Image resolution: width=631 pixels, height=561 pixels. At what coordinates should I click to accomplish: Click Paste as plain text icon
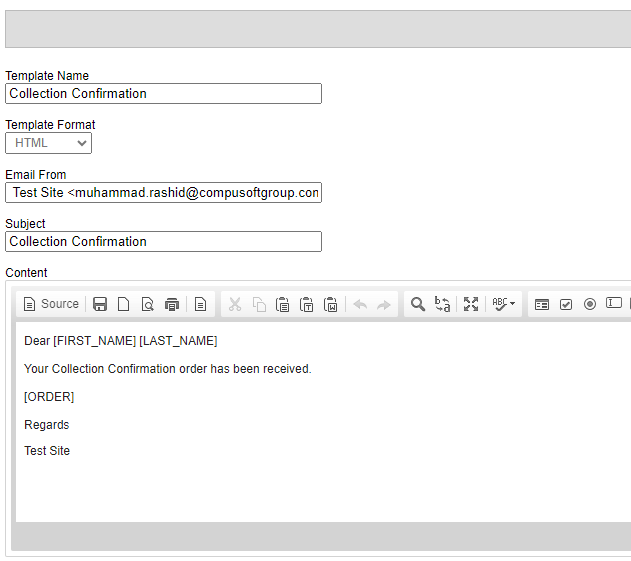307,304
